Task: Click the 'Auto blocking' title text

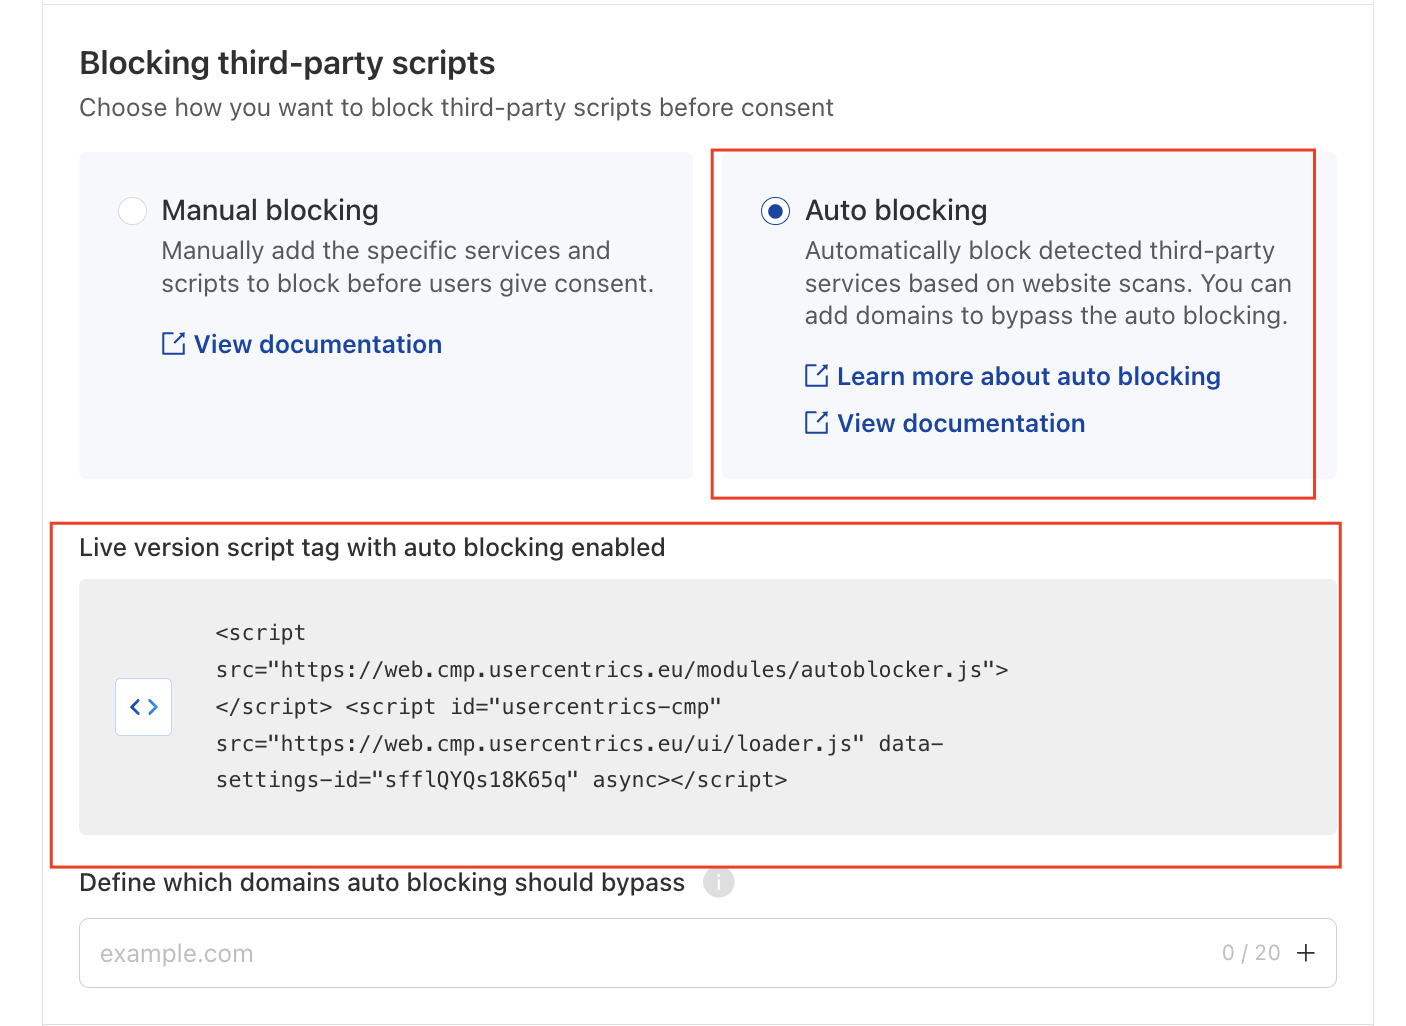Action: pyautogui.click(x=896, y=210)
